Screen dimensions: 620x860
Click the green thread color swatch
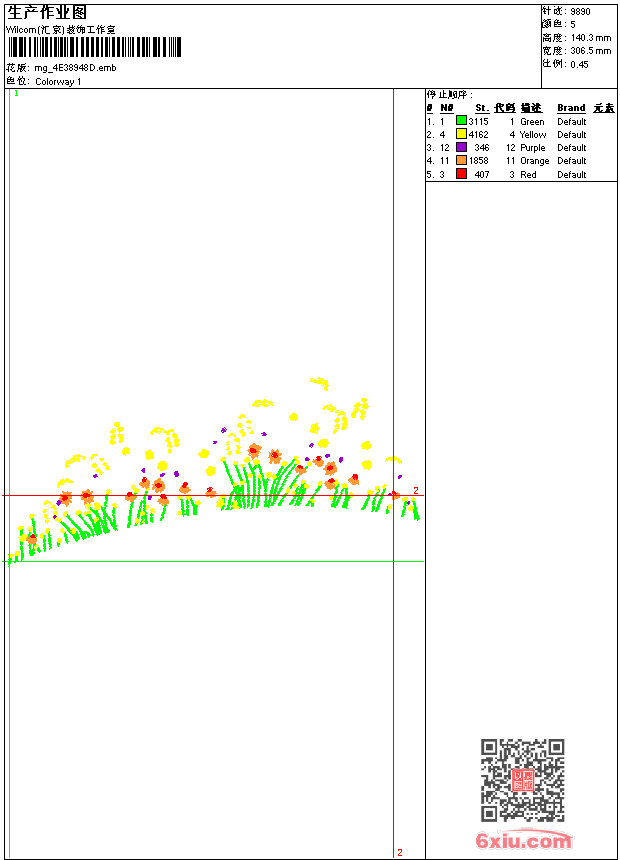[461, 121]
